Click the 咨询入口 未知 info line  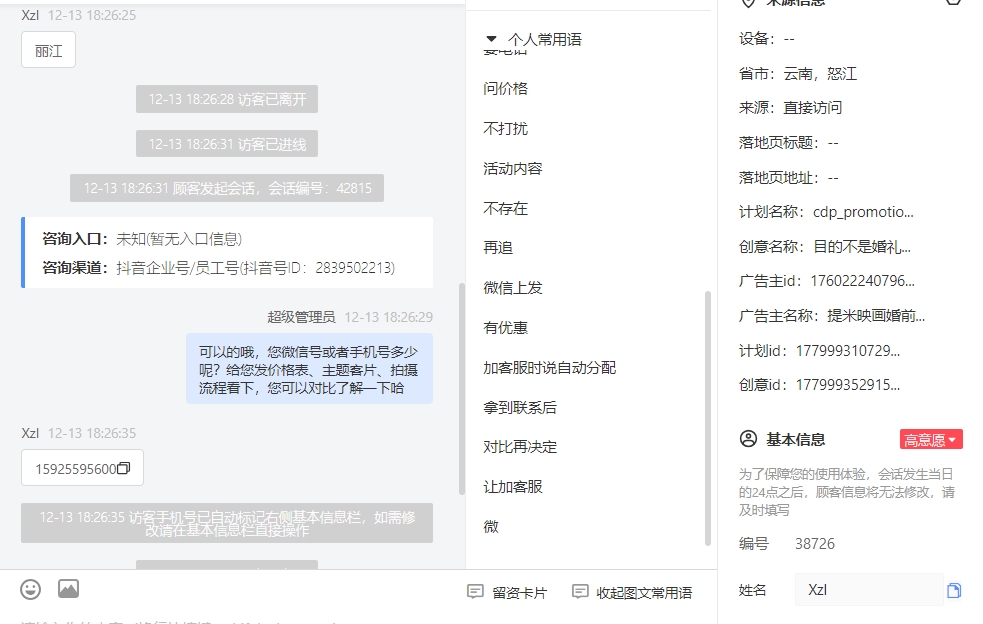tap(142, 239)
